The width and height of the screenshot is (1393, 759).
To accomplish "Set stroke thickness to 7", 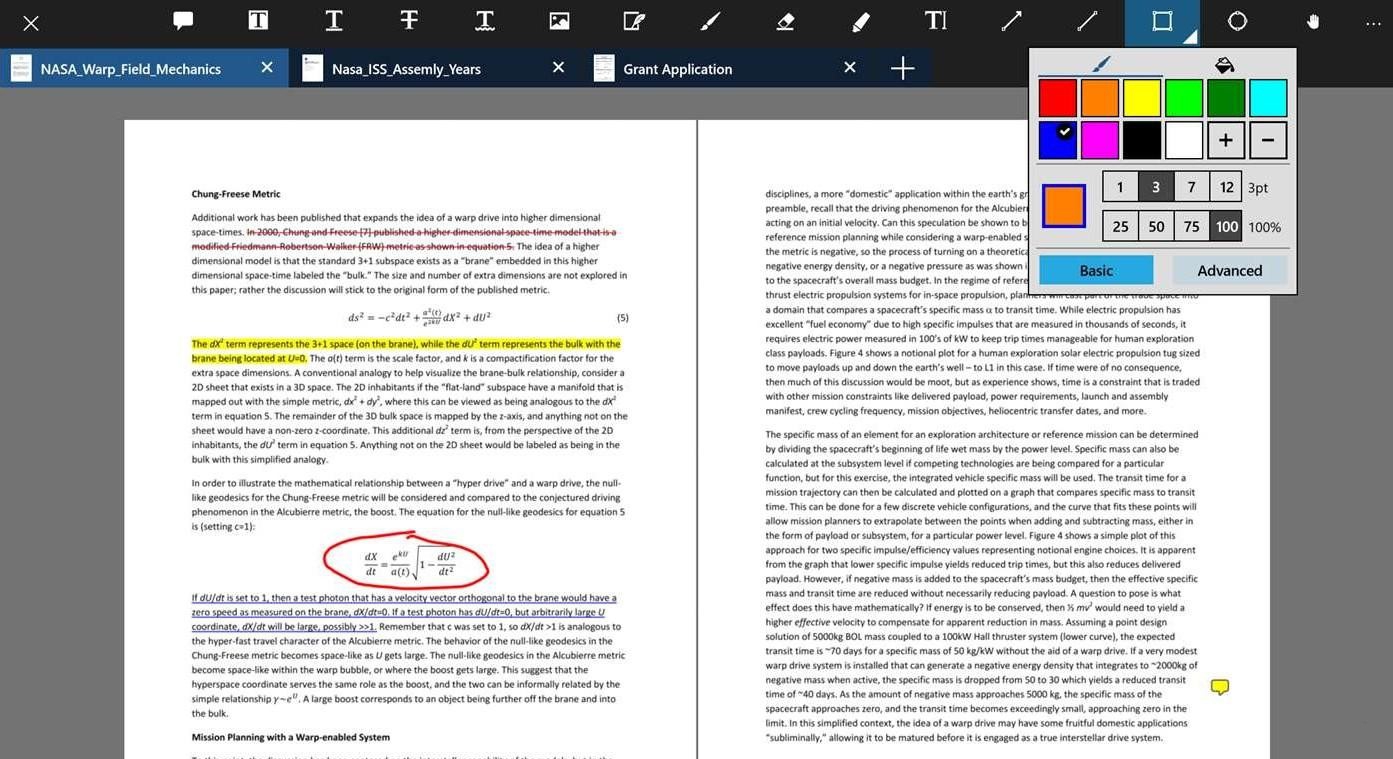I will coord(1191,186).
